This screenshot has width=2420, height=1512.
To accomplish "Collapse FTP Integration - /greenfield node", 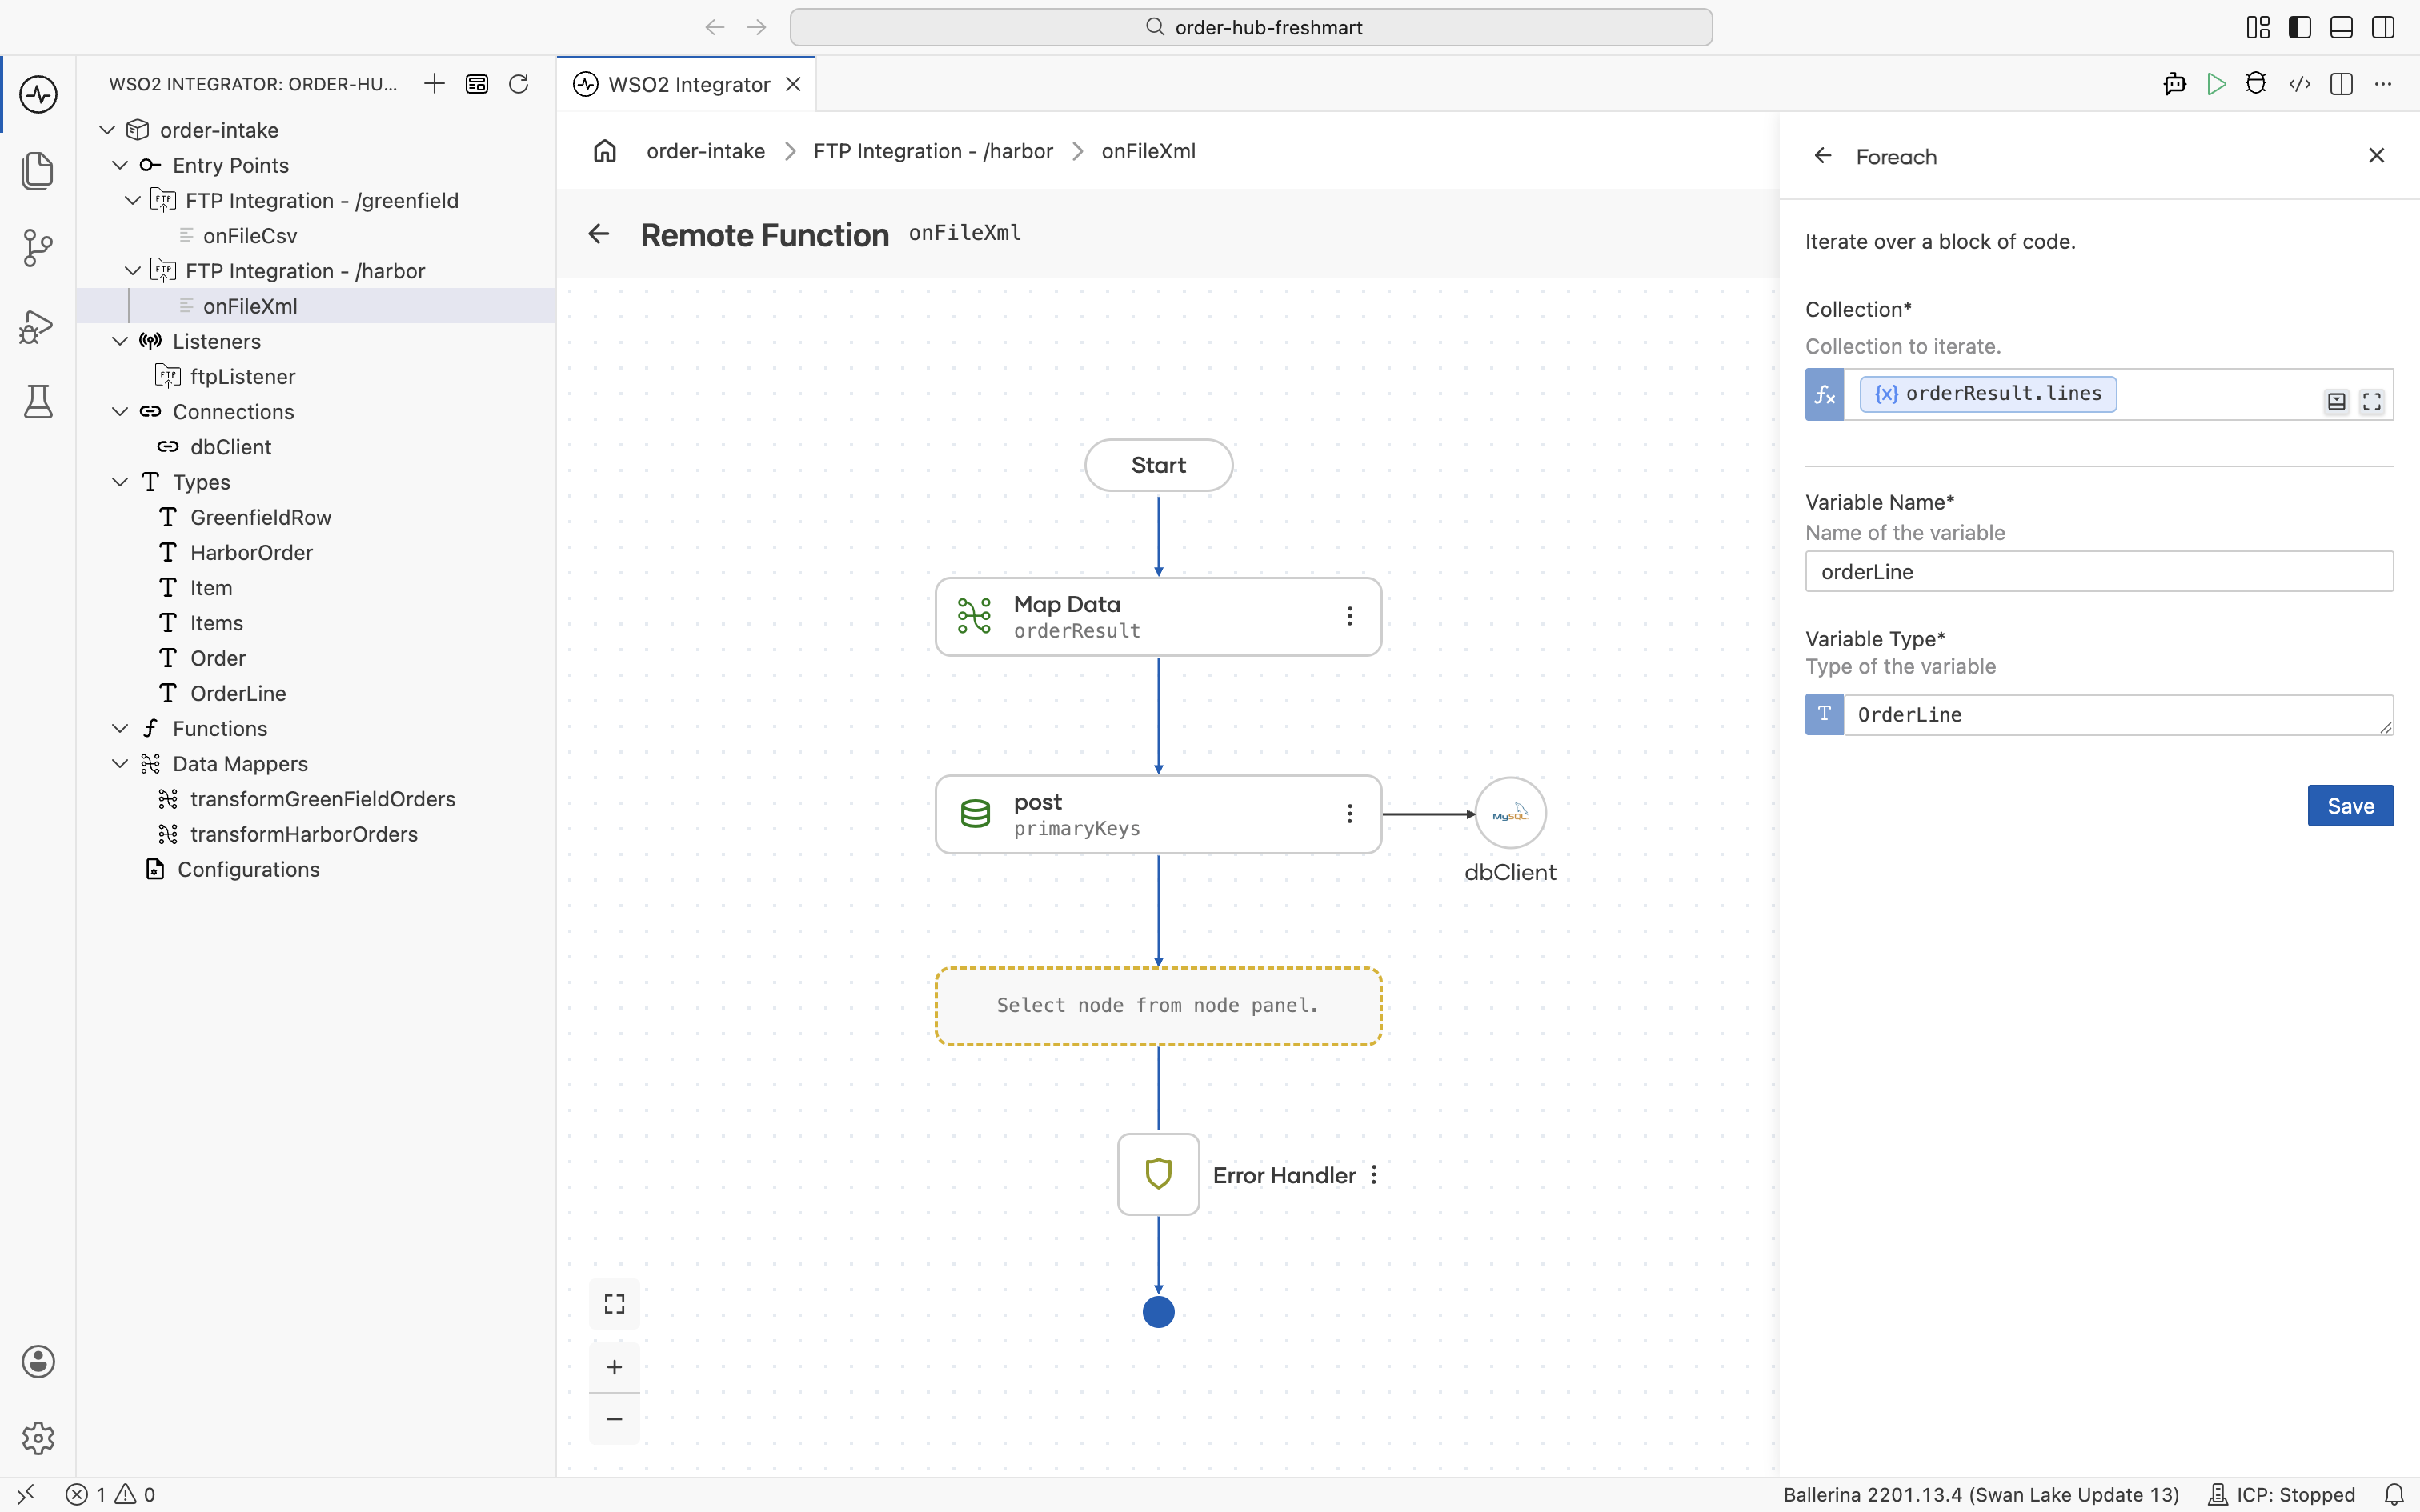I will coord(133,200).
